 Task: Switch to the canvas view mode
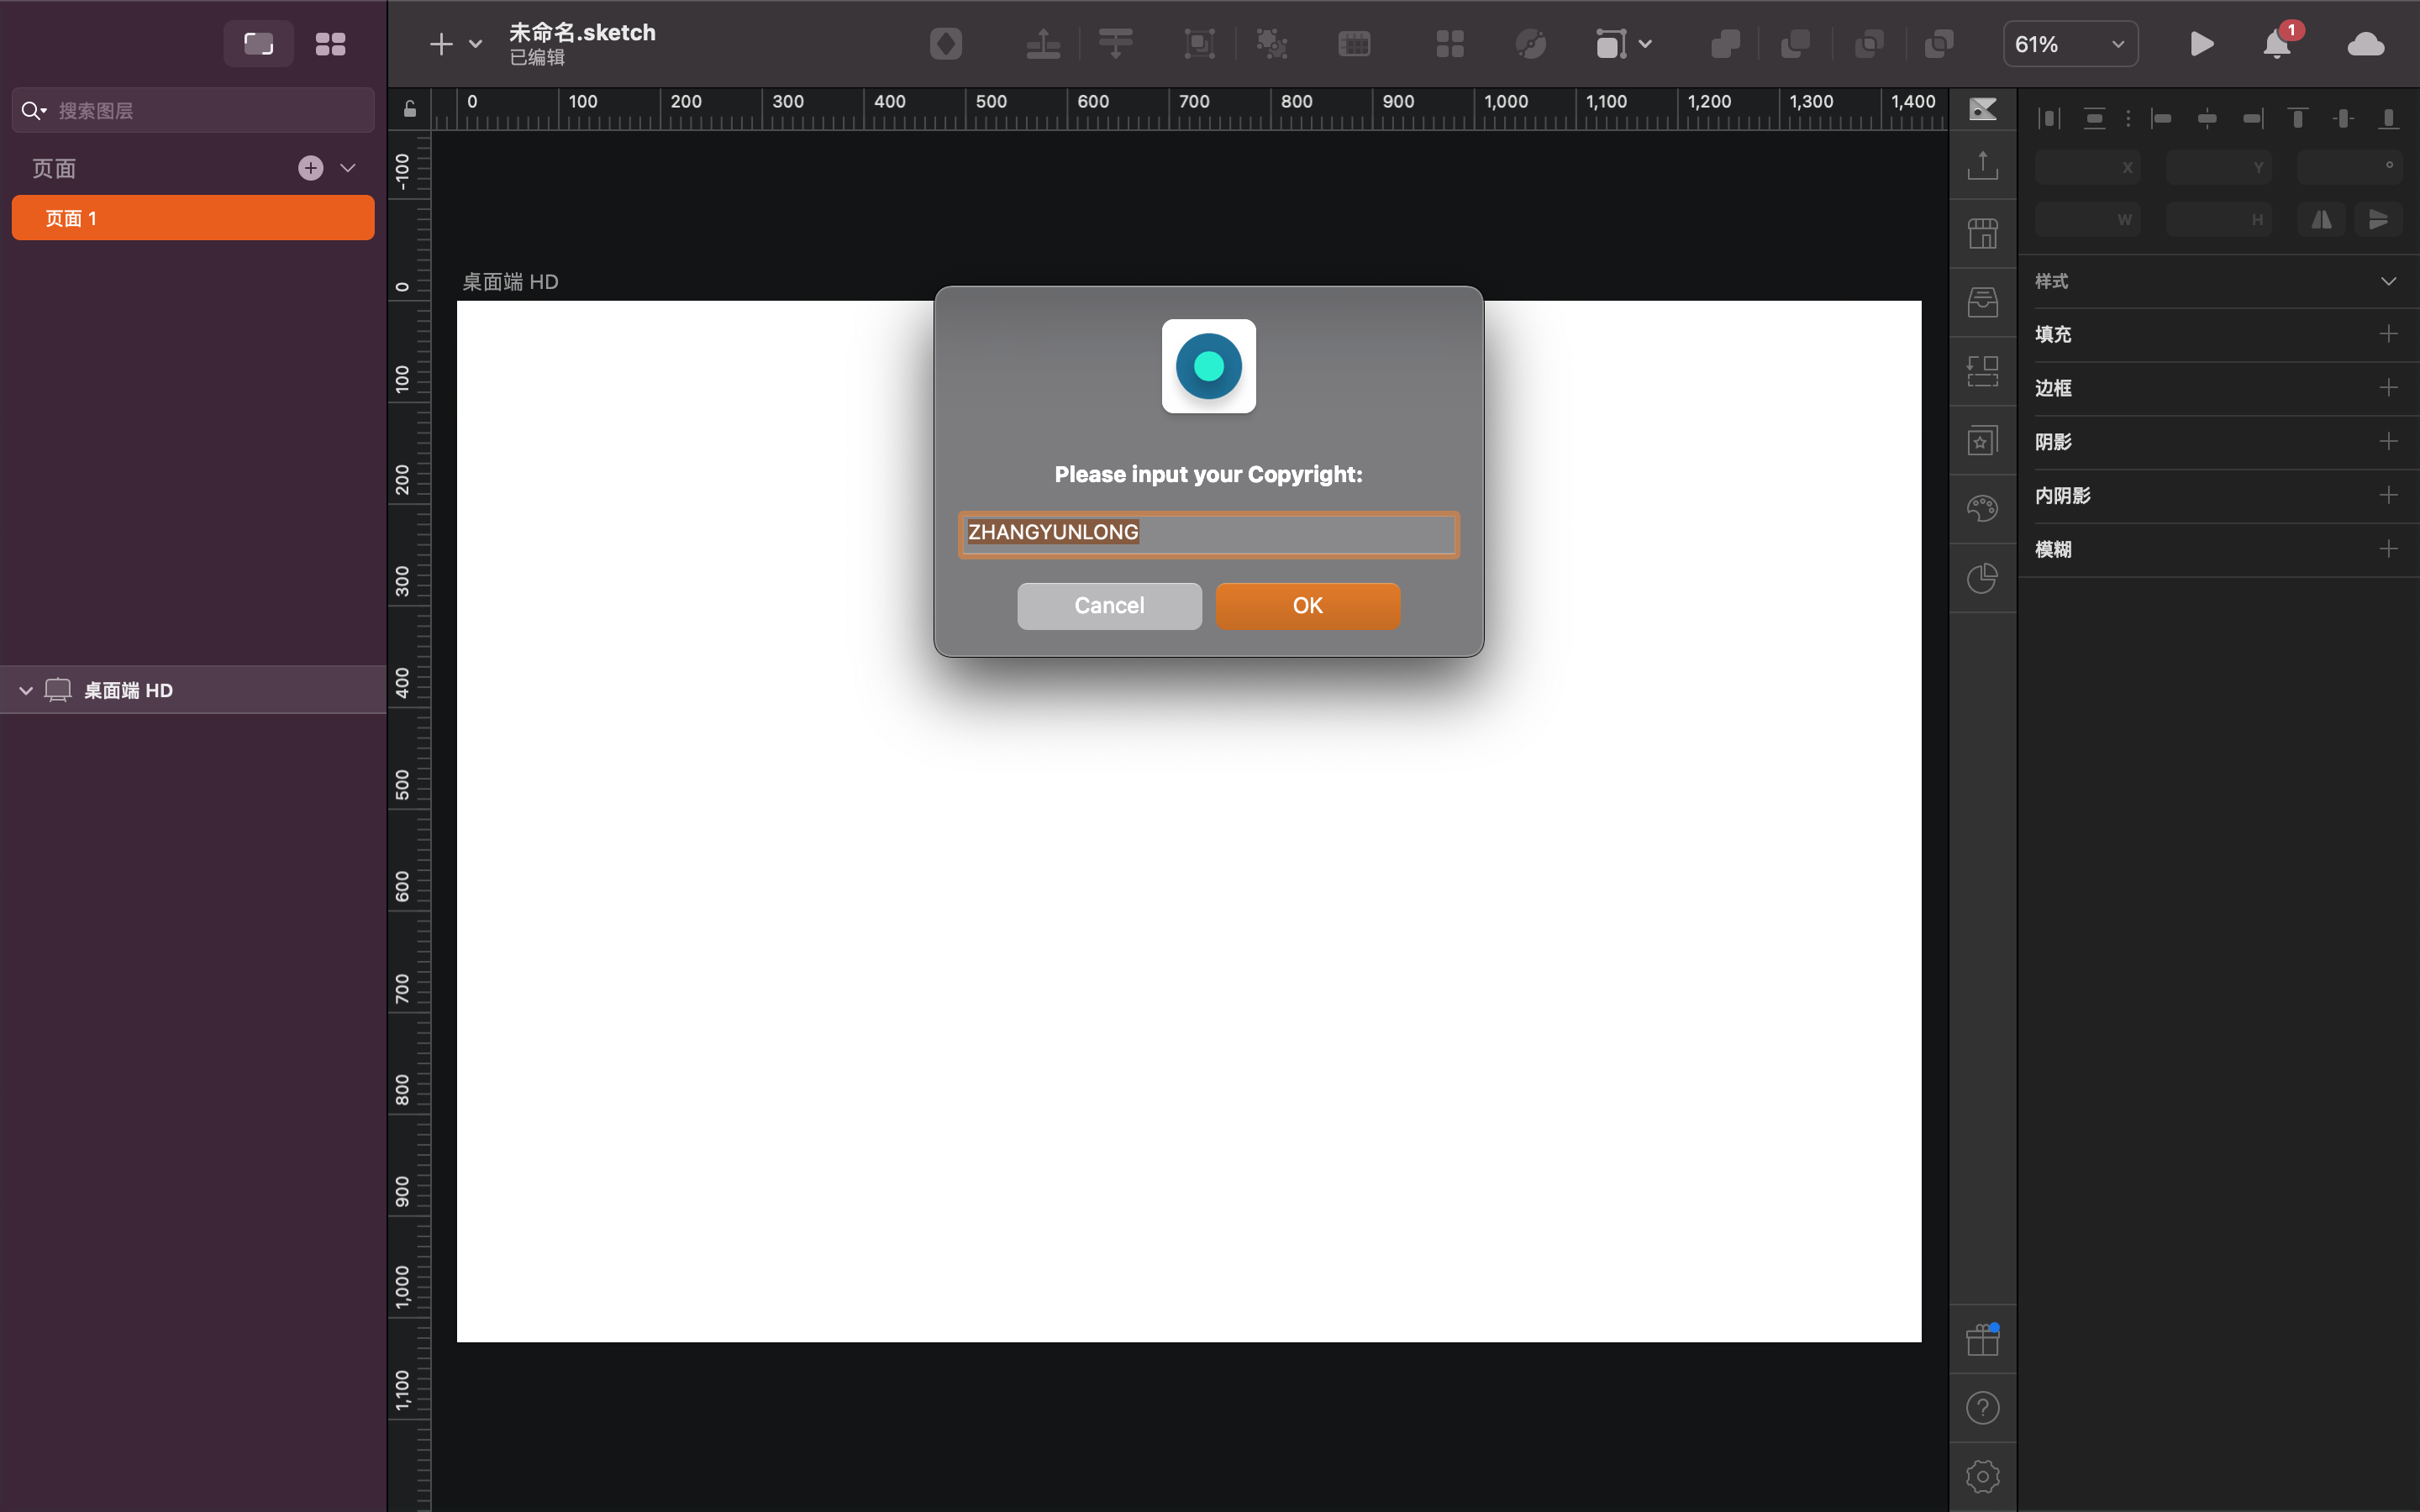tap(258, 44)
